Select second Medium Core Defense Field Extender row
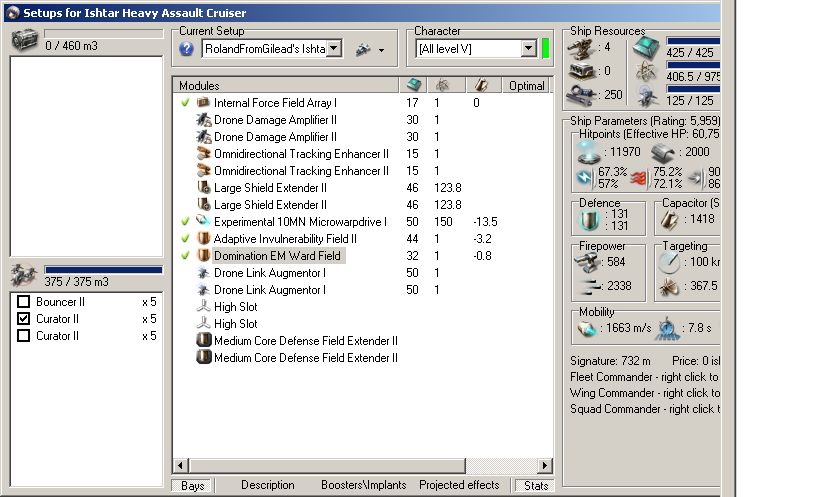The width and height of the screenshot is (816, 497). tap(363, 358)
